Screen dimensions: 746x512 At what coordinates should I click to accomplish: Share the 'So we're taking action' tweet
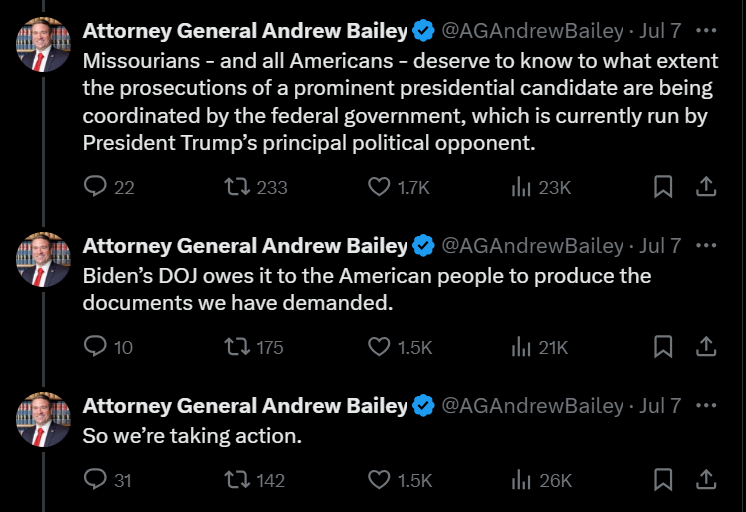(x=705, y=480)
